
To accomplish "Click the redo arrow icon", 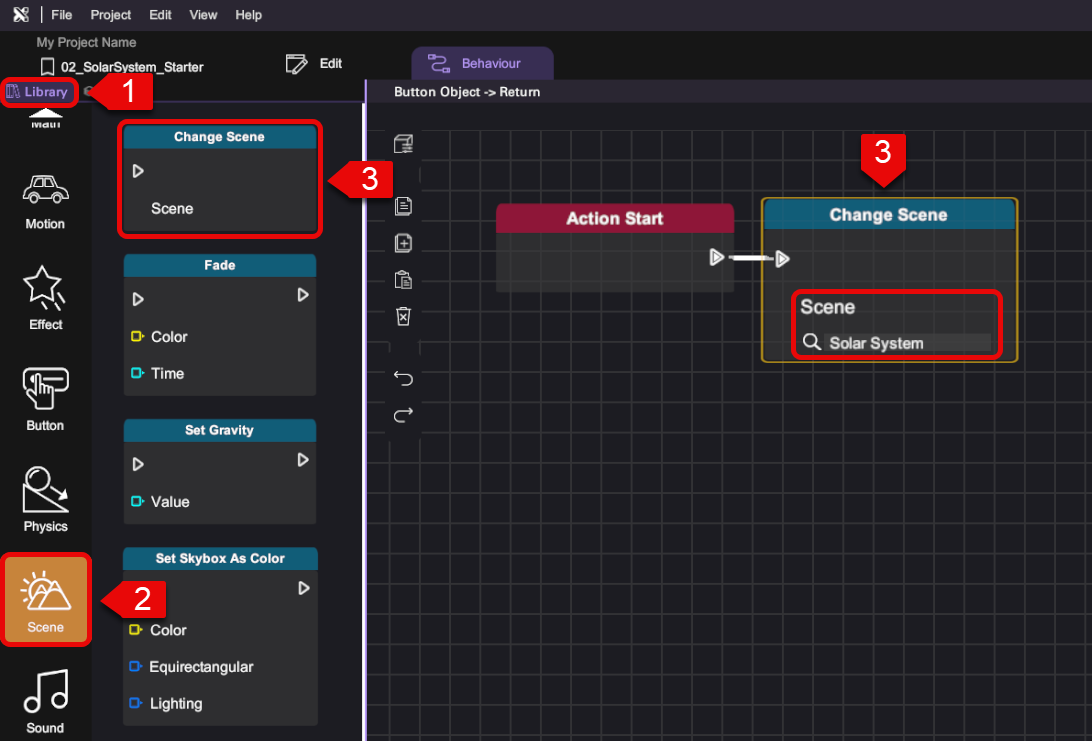I will pos(403,416).
